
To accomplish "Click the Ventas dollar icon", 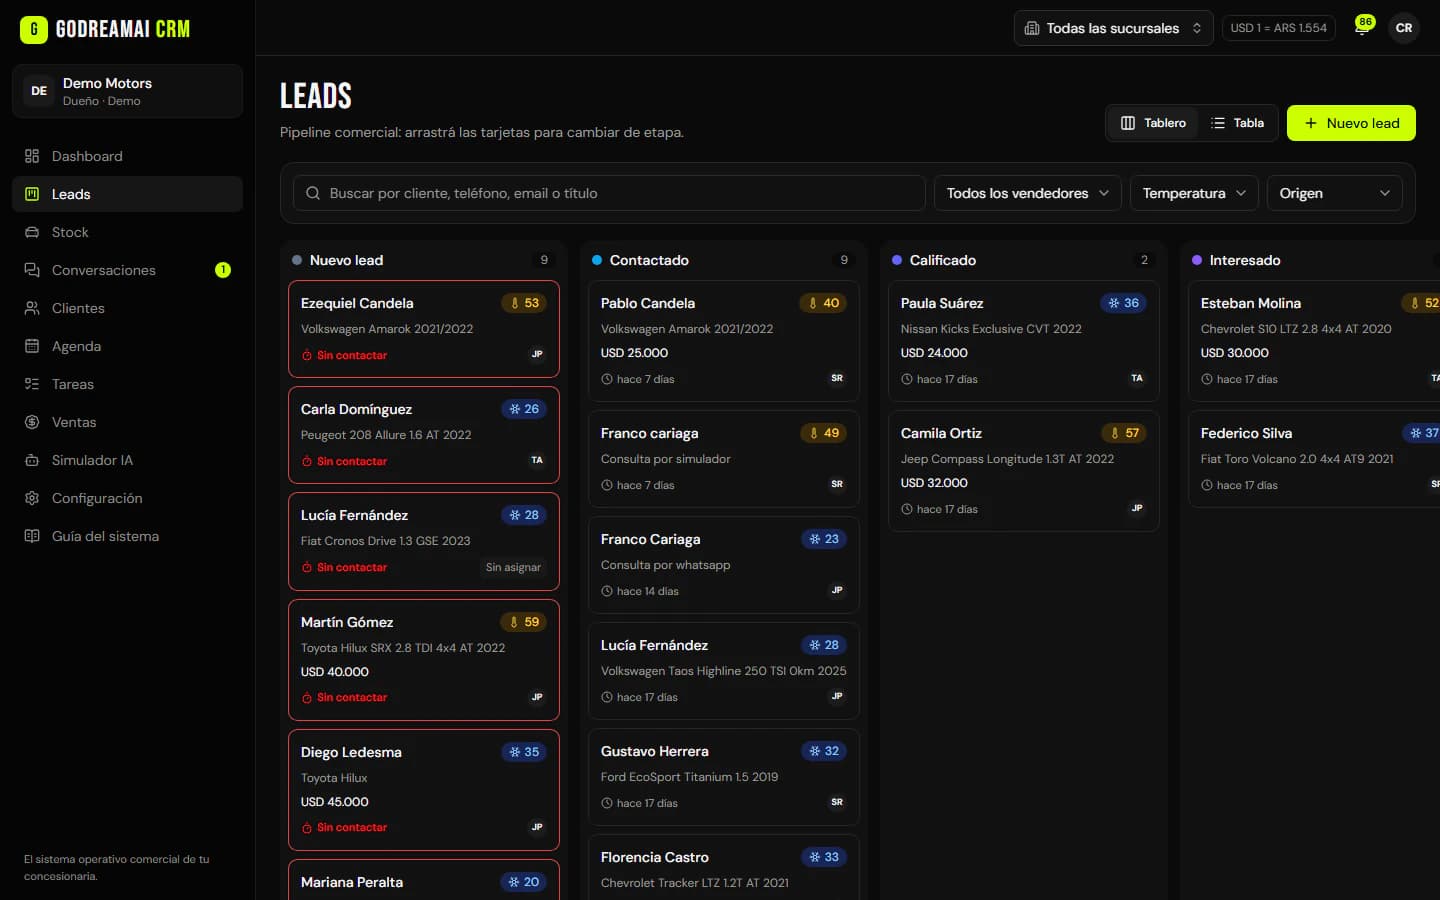I will click(x=32, y=422).
